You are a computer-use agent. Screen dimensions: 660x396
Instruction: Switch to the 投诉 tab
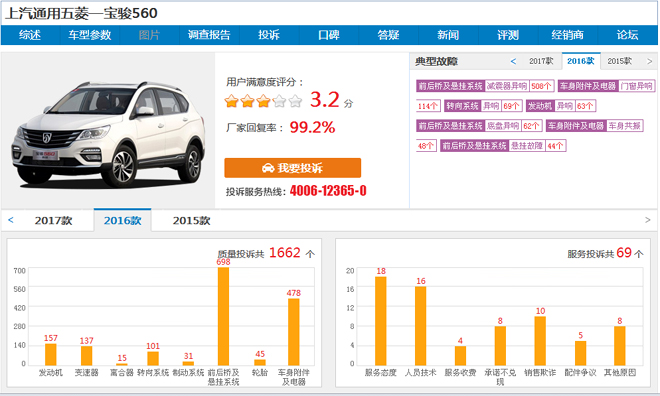click(269, 35)
